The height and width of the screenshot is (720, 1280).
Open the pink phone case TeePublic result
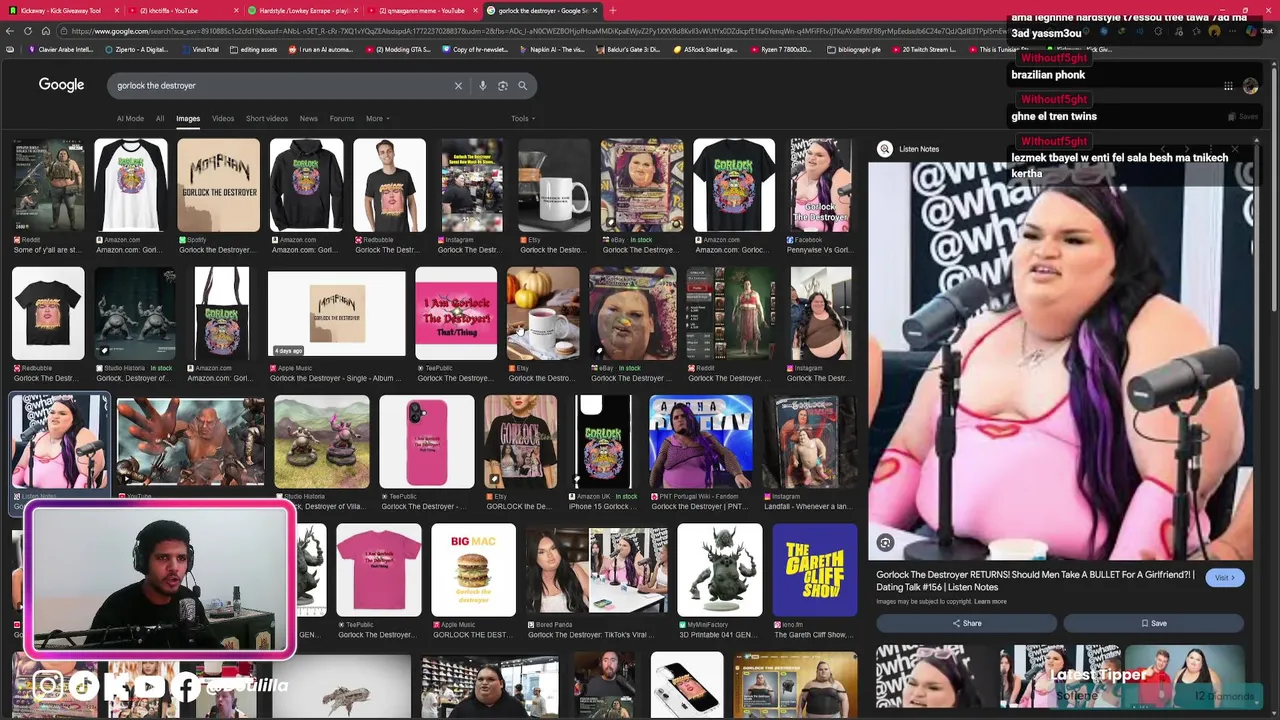tap(427, 442)
